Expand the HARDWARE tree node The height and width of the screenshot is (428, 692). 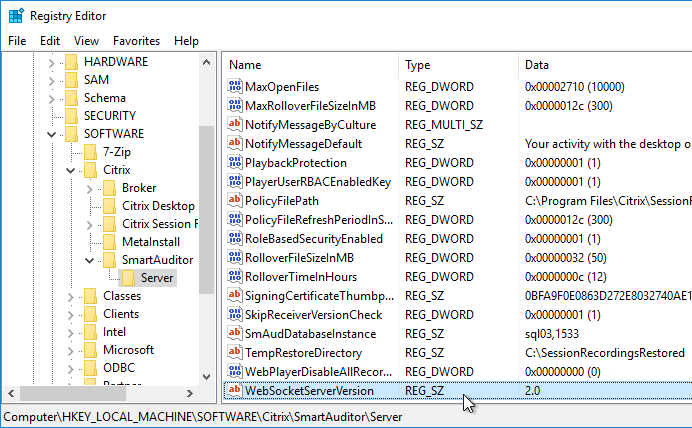[52, 63]
